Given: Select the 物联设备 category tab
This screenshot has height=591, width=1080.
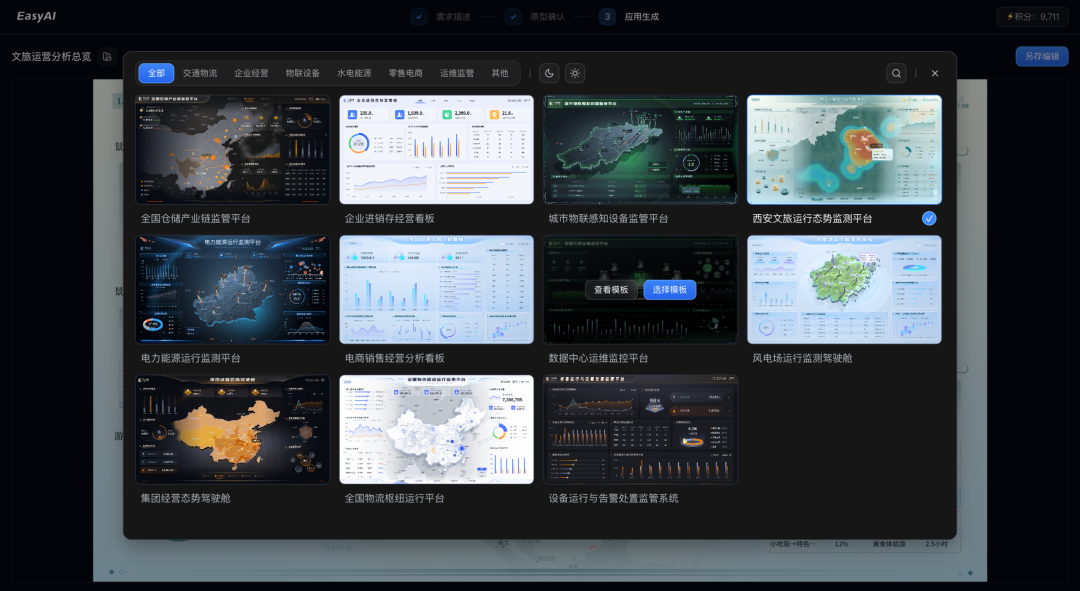Looking at the screenshot, I should [x=303, y=73].
